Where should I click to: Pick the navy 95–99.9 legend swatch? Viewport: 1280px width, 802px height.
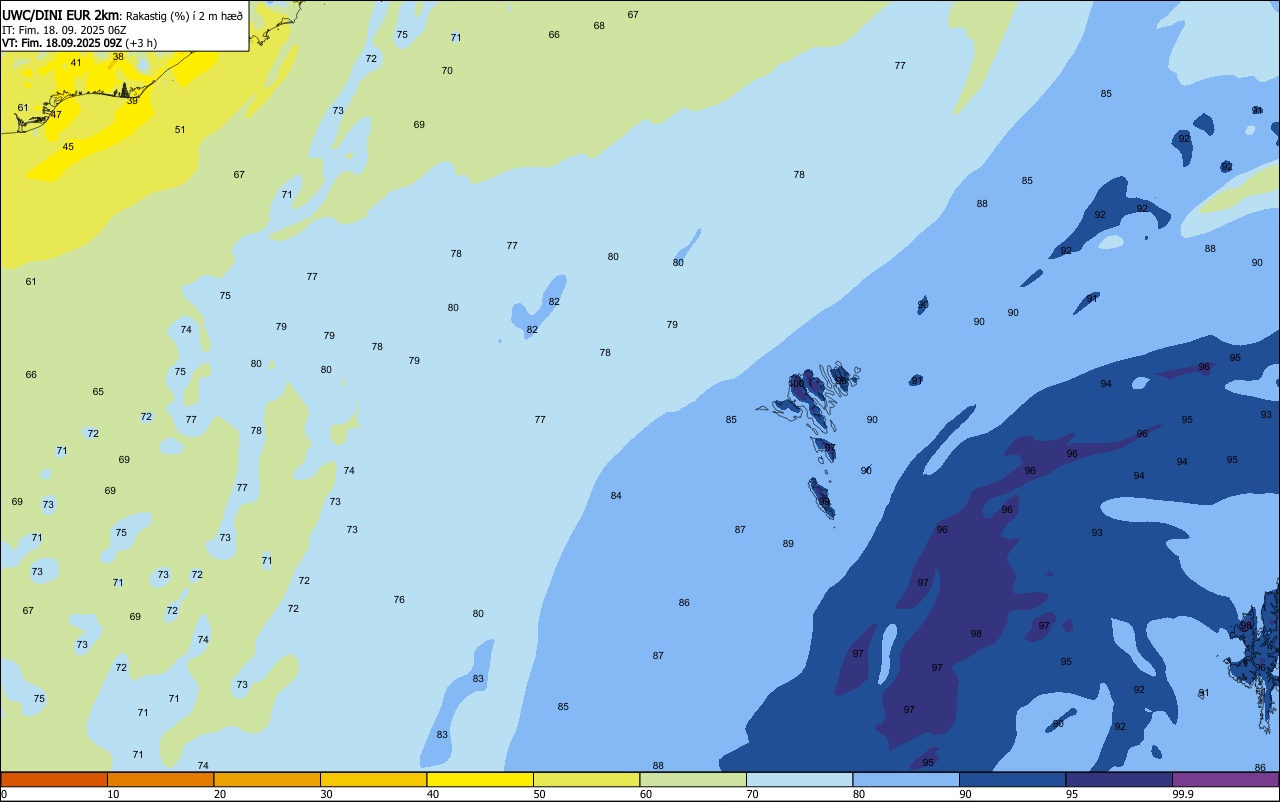1119,779
